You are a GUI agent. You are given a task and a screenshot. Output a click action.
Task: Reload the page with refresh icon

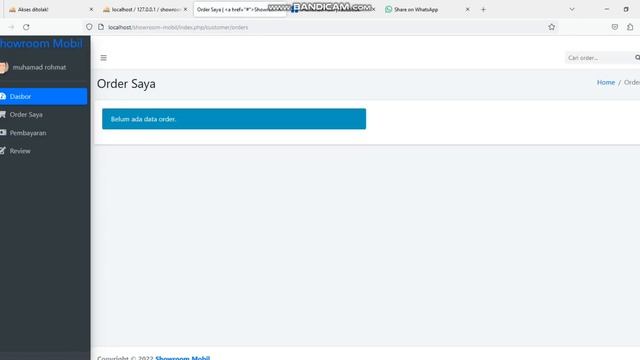26,27
